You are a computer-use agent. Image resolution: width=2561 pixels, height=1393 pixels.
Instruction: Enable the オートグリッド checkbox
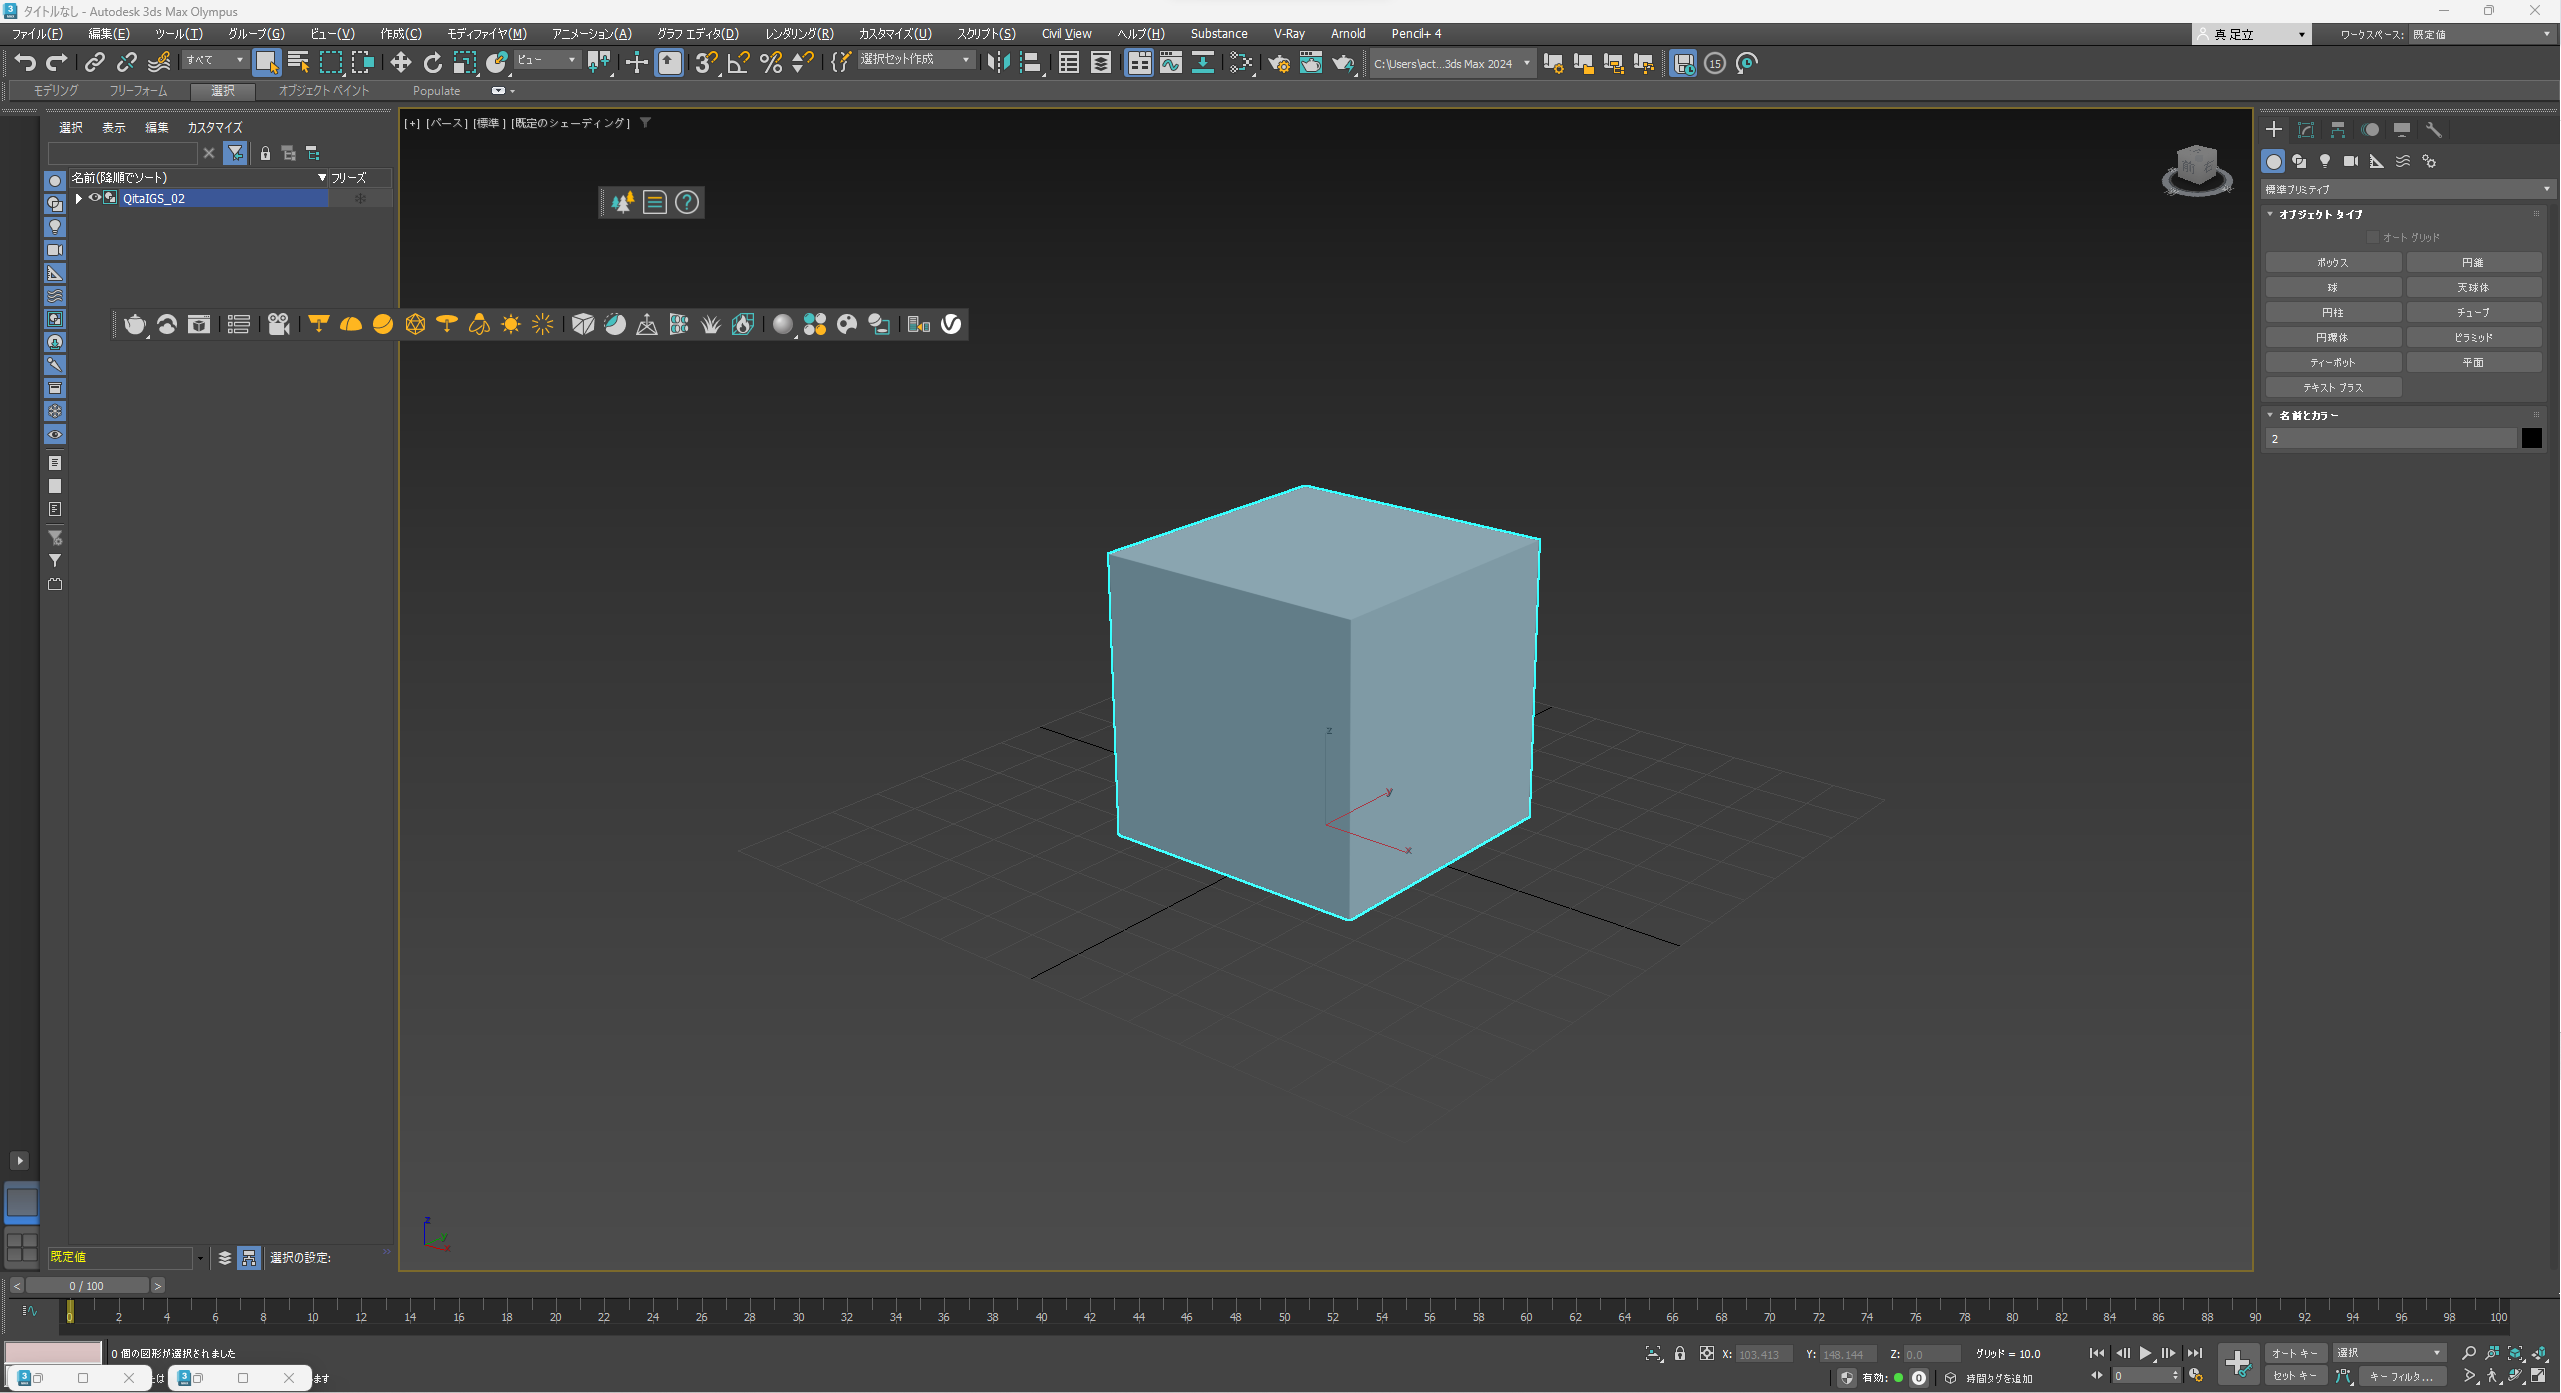point(2373,237)
